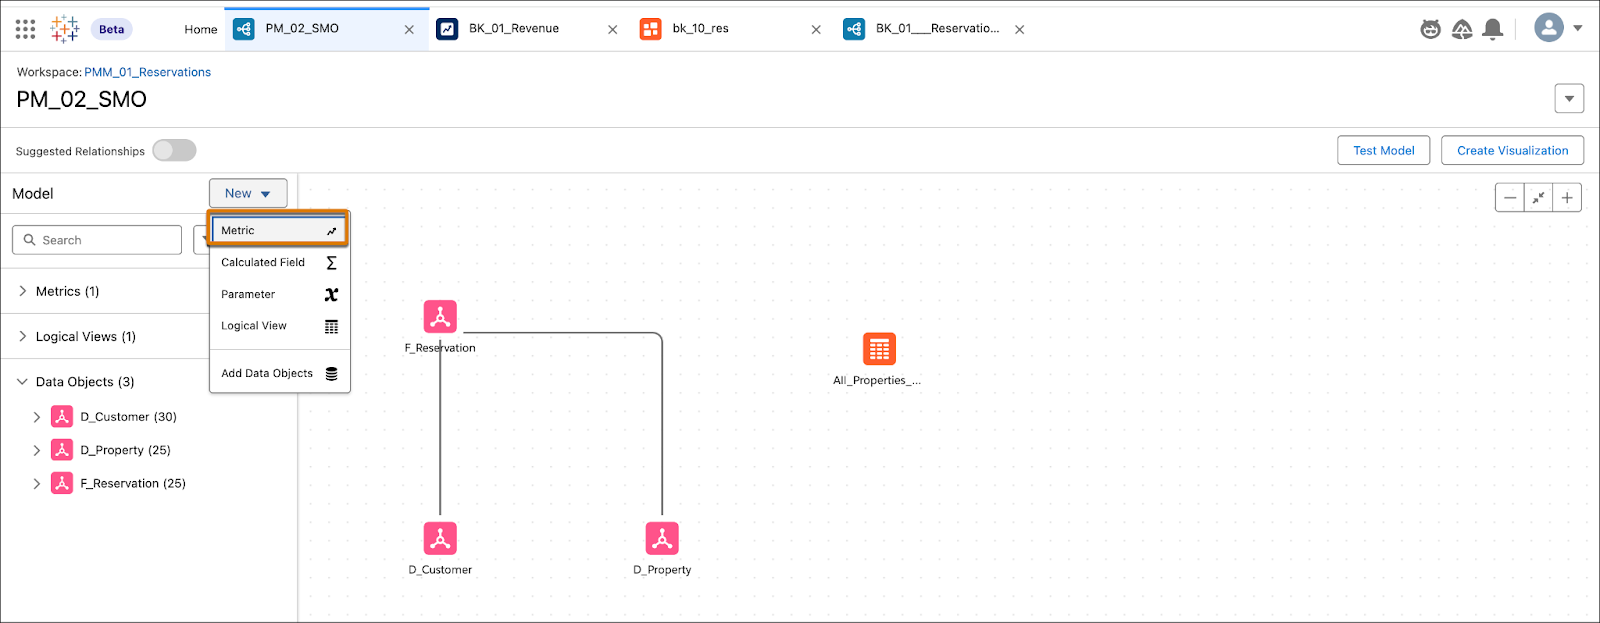
Task: Click the Test Model button
Action: click(1384, 150)
